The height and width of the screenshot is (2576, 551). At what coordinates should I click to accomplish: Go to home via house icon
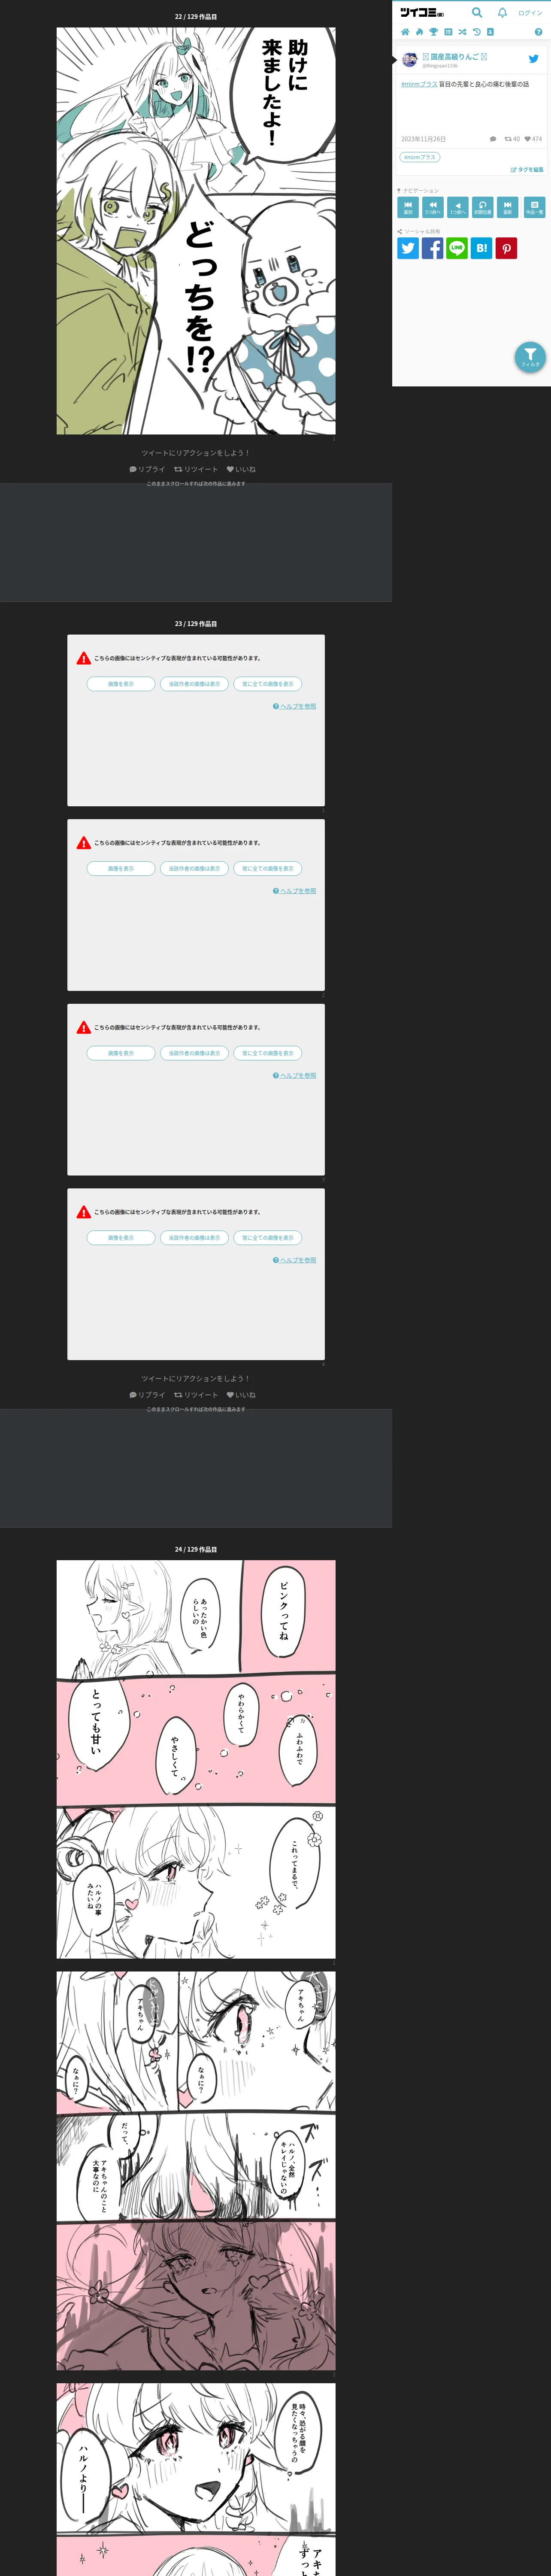[405, 32]
